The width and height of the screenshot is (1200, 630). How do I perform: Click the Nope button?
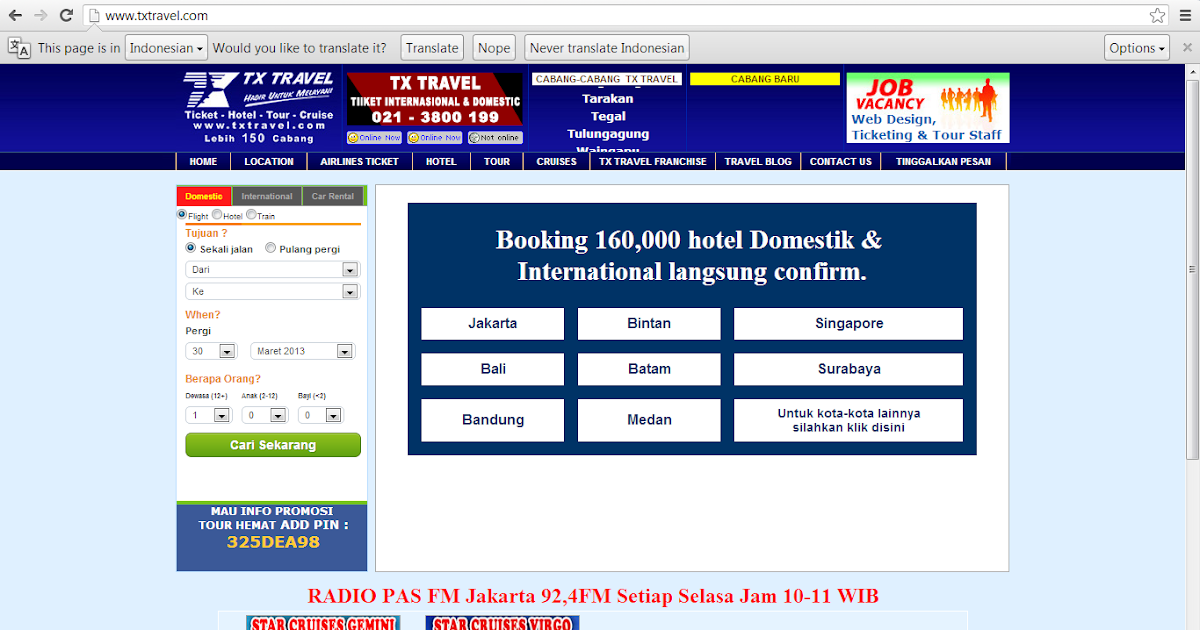[494, 48]
